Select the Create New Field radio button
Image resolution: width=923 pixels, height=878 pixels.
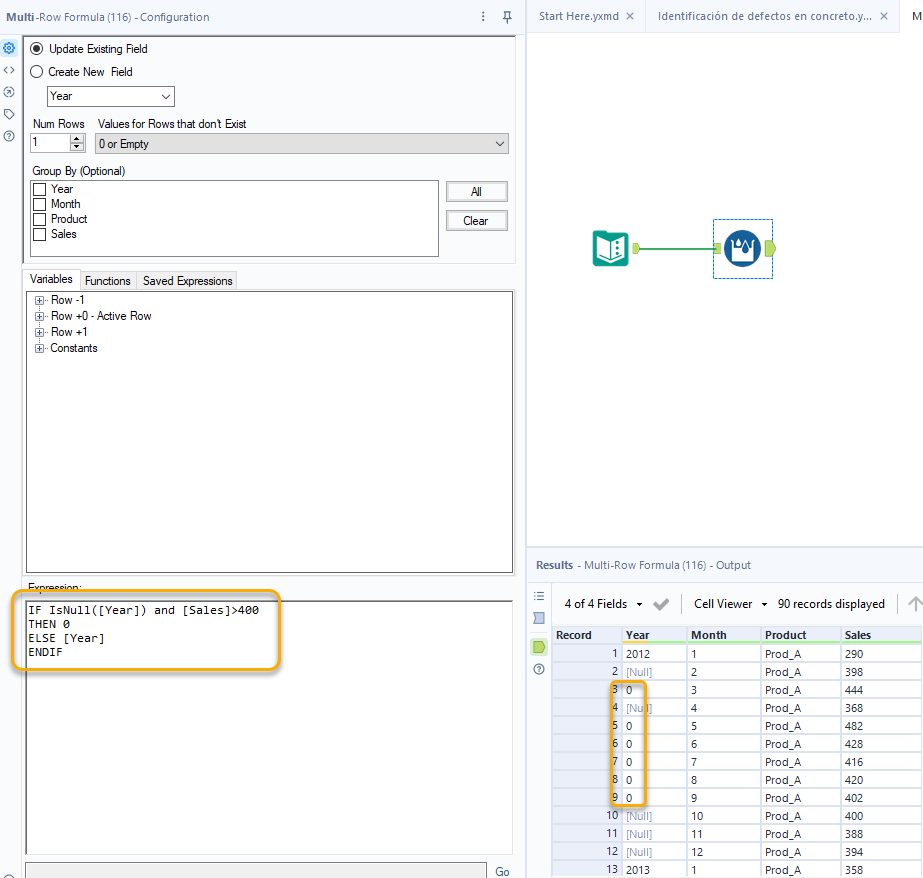(36, 71)
